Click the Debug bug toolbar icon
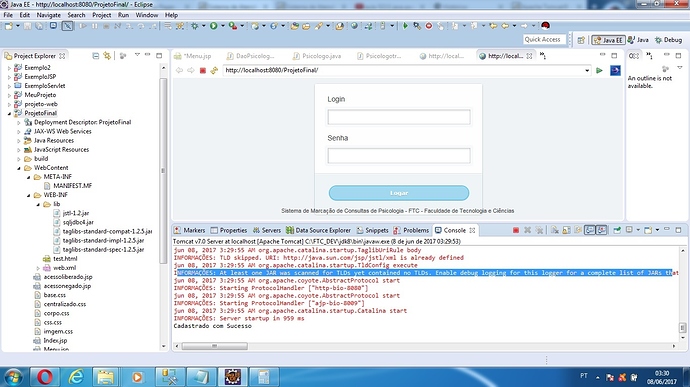Image resolution: width=690 pixels, height=387 pixels. coord(195,26)
